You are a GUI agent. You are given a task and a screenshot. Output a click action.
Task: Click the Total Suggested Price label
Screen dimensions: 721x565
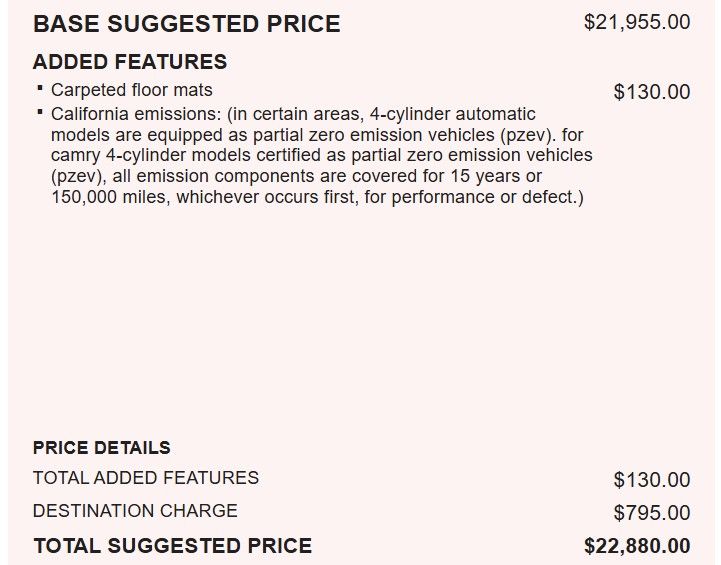[x=173, y=546]
